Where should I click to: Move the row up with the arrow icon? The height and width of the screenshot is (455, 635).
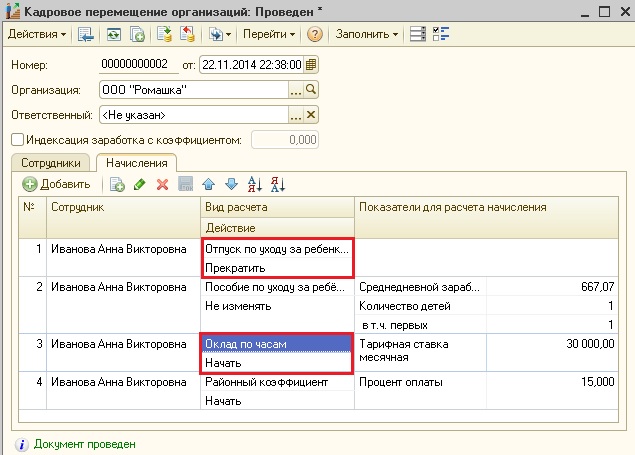(209, 185)
